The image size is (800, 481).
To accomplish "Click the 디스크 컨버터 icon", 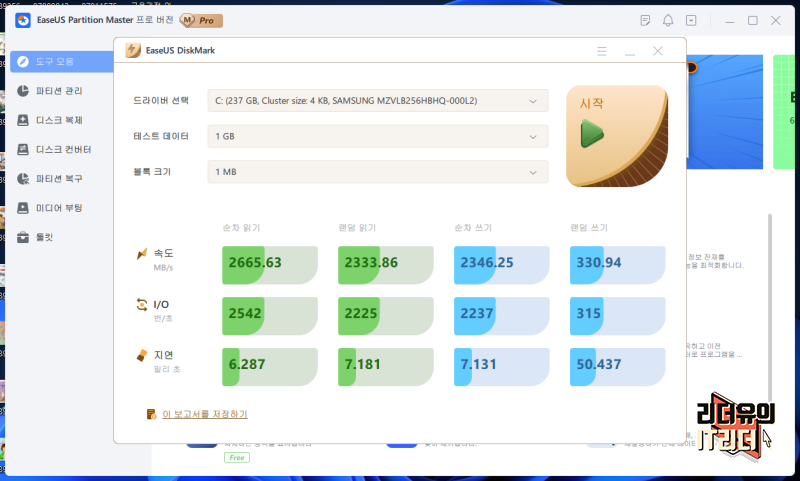I will pyautogui.click(x=22, y=149).
